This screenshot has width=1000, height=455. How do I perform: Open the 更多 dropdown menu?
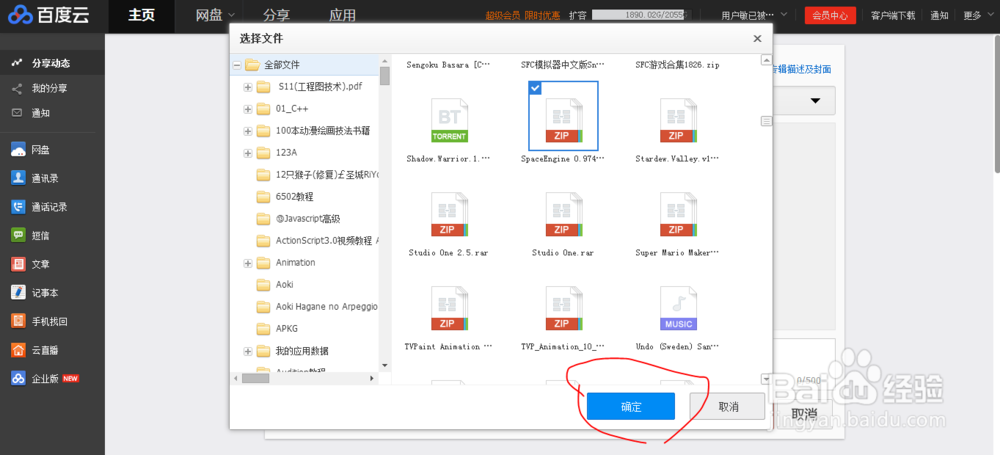pos(978,15)
